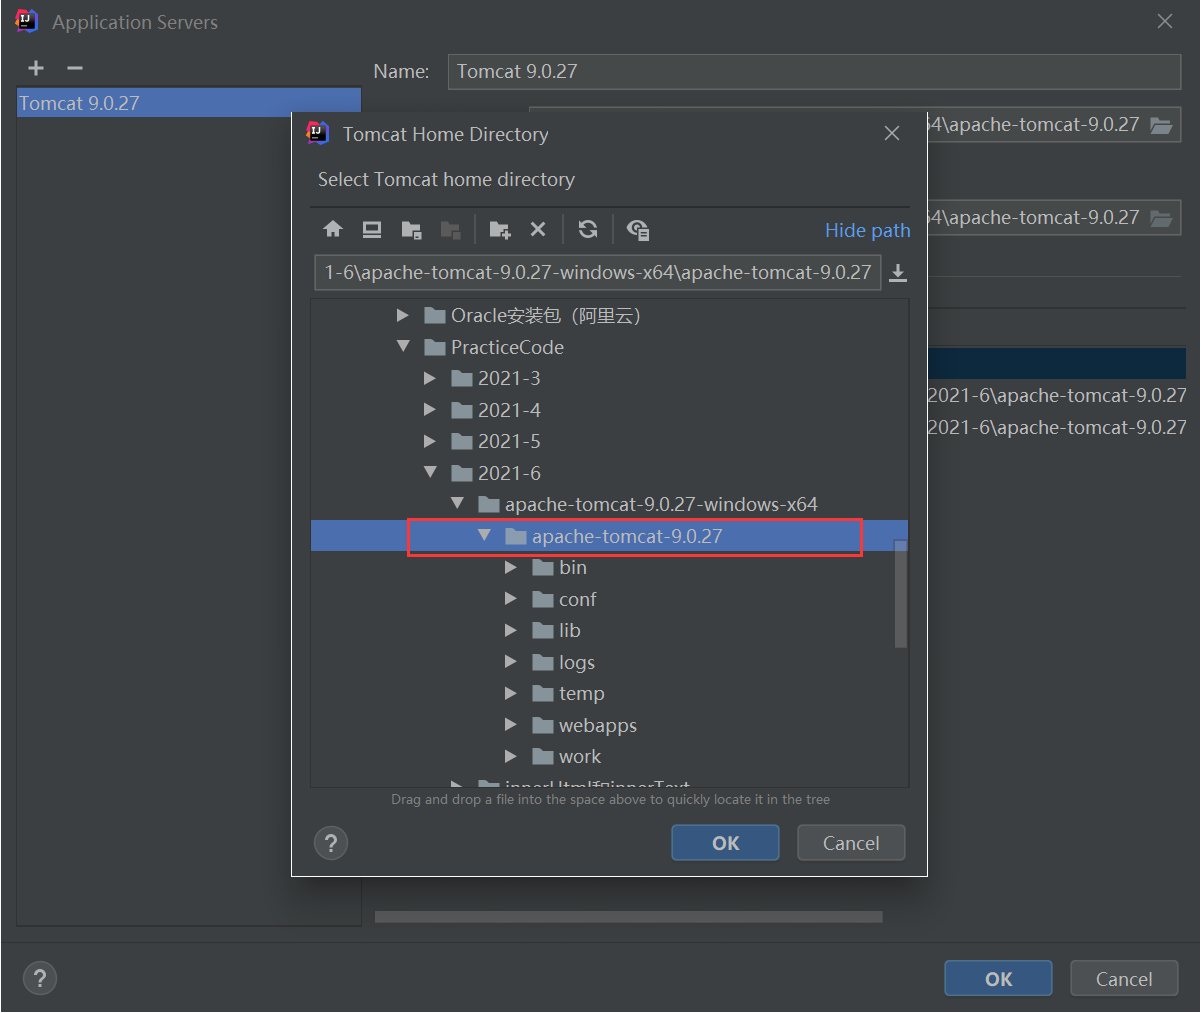1201x1013 pixels.
Task: Expand the 2021-4 folder
Action: click(x=430, y=410)
